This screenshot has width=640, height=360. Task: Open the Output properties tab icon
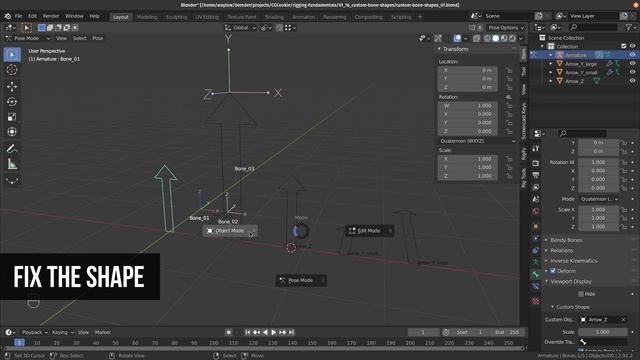[x=536, y=175]
